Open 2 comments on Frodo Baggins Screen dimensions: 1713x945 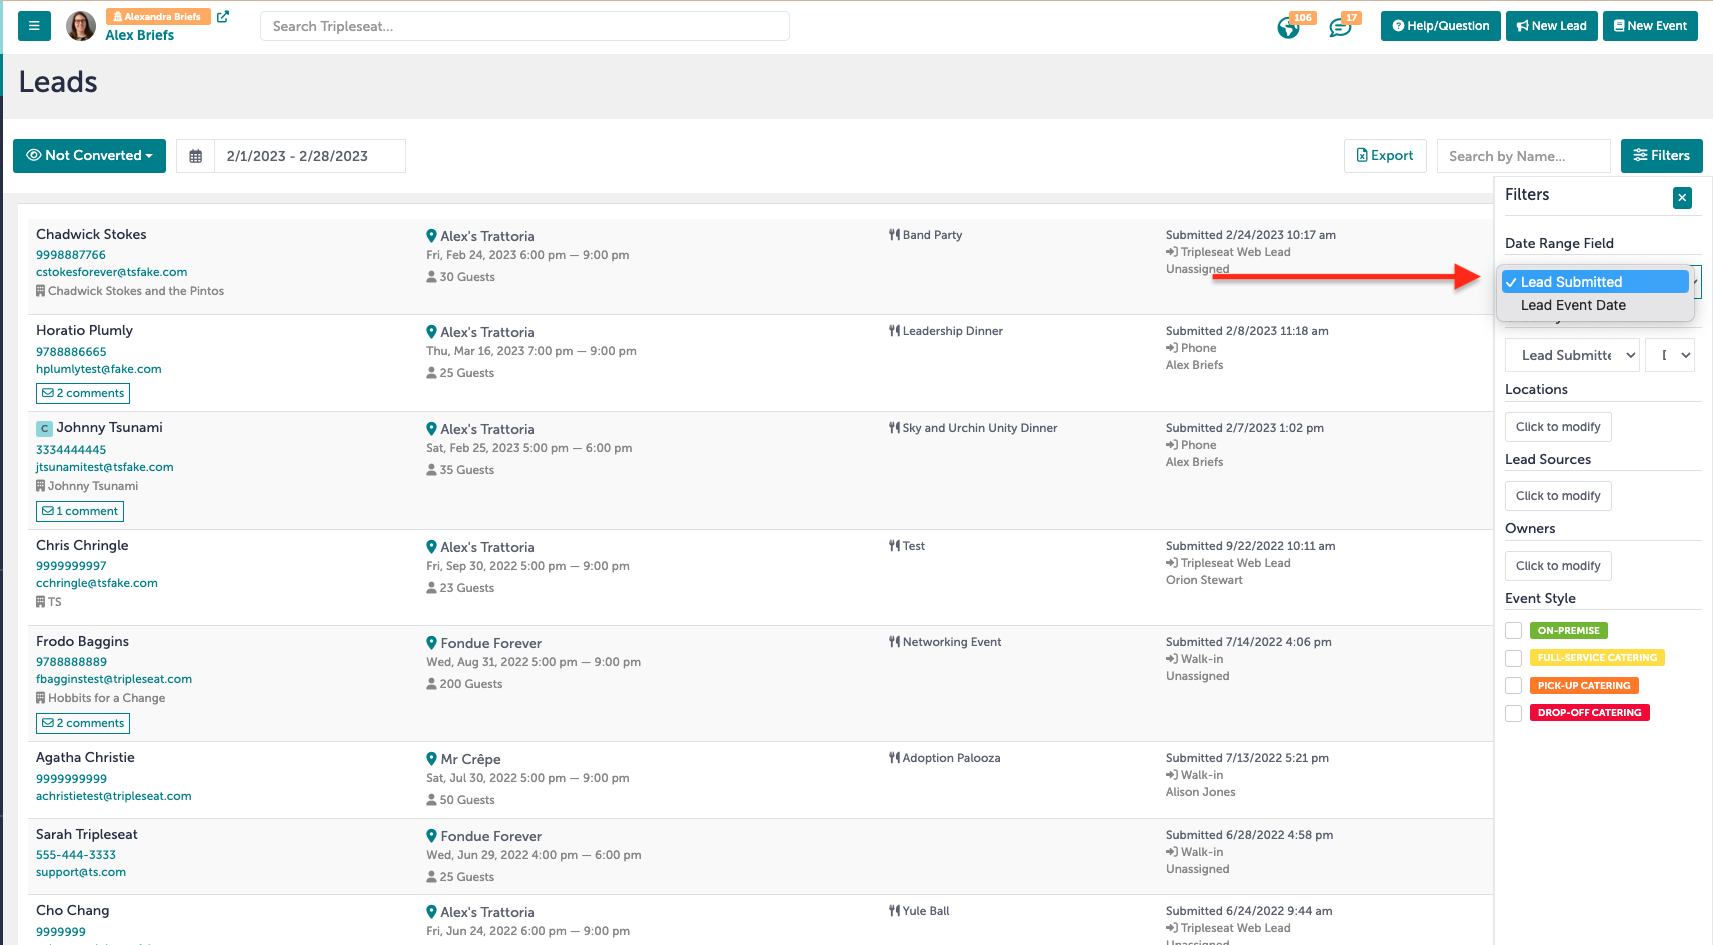83,723
